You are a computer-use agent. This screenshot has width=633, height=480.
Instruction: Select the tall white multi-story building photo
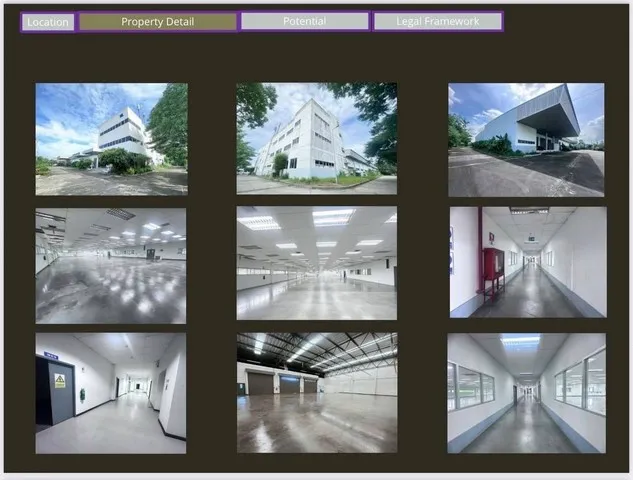[316, 138]
